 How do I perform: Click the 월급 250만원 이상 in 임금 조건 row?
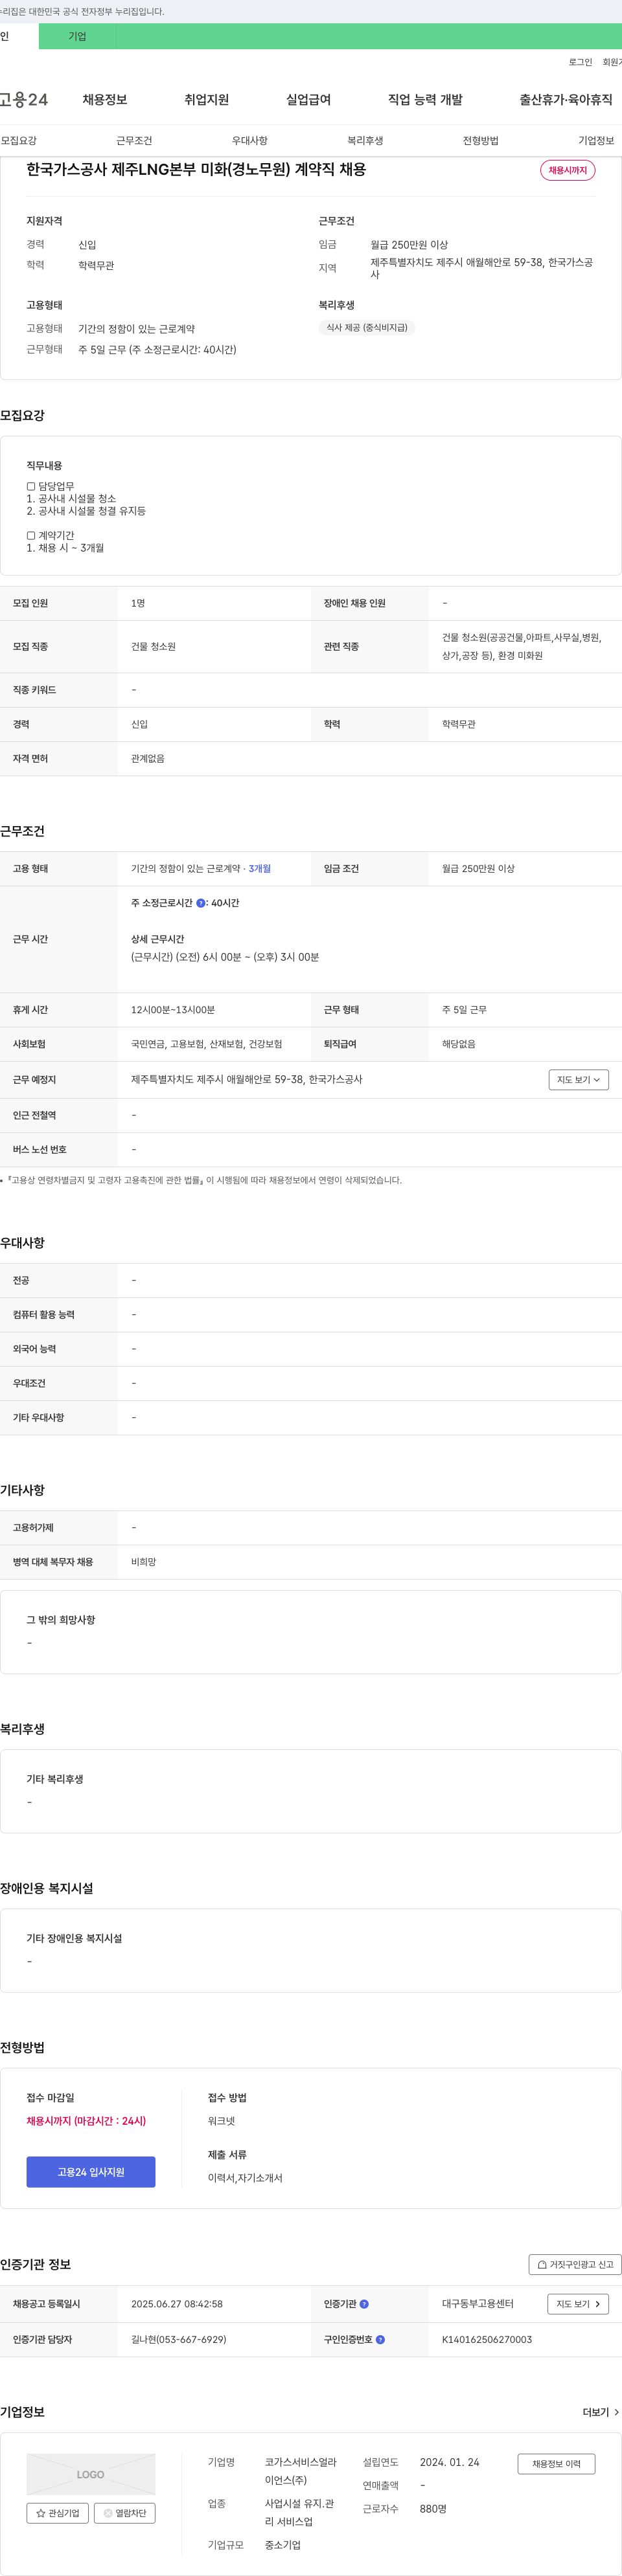pos(478,869)
